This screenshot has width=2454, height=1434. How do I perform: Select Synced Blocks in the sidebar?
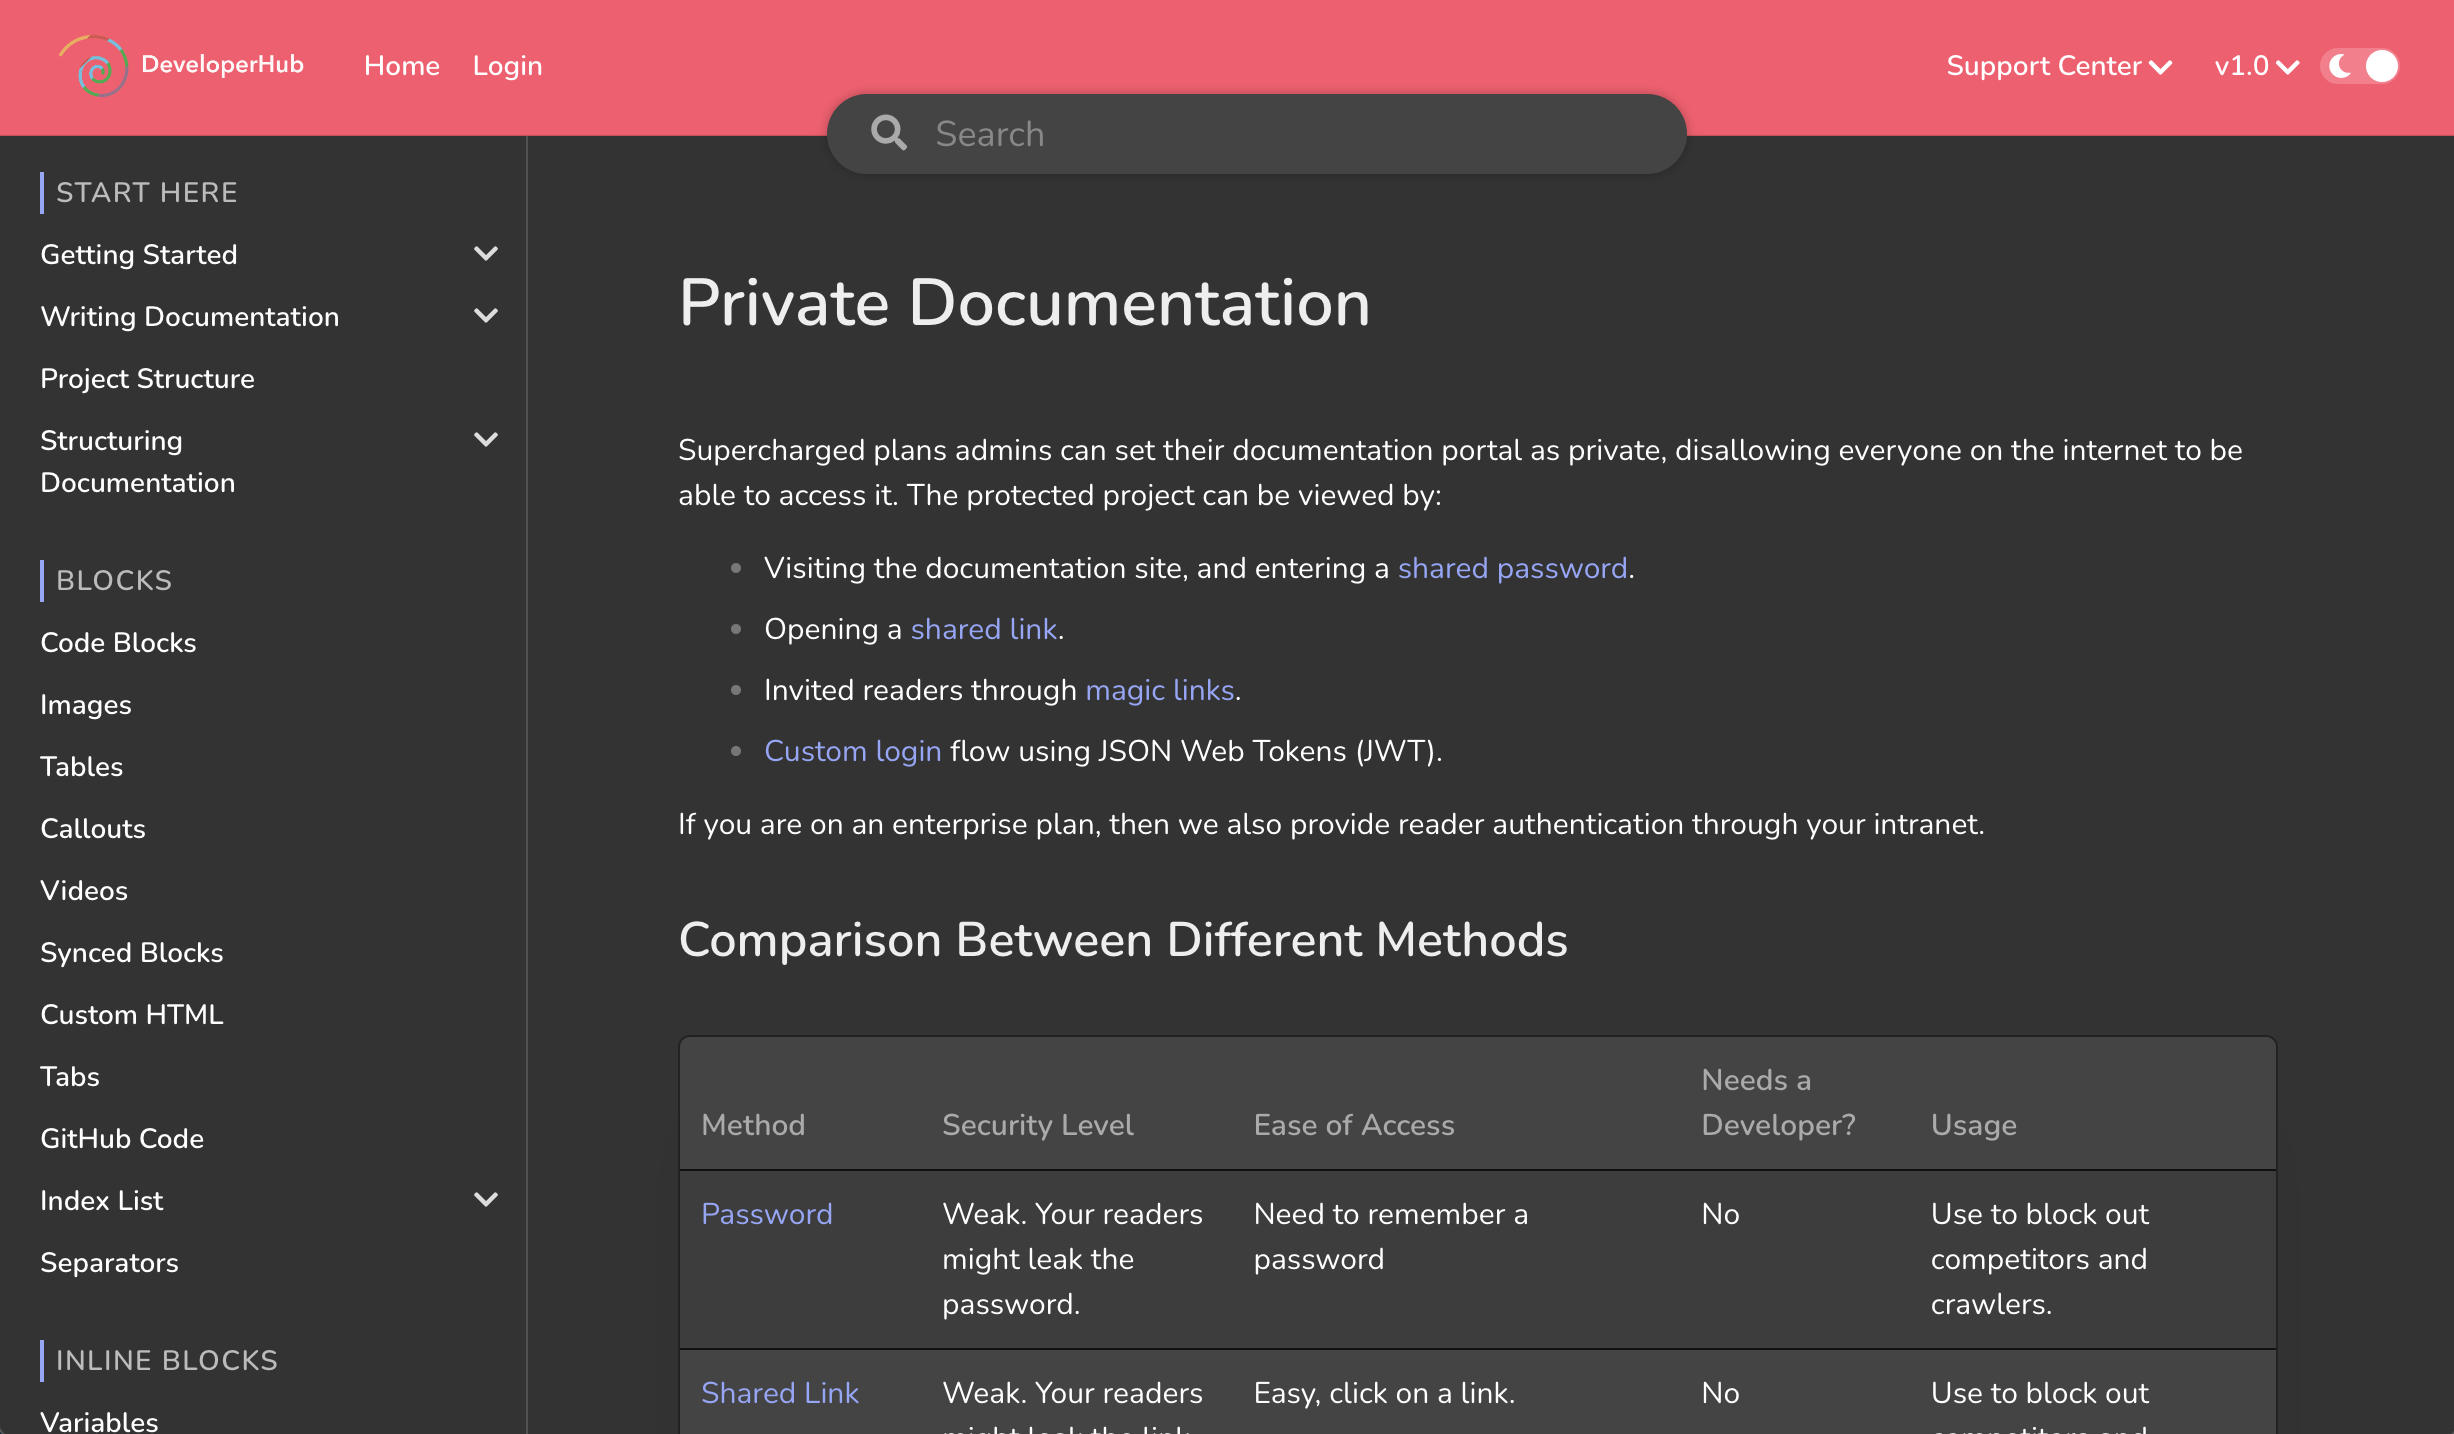point(131,953)
